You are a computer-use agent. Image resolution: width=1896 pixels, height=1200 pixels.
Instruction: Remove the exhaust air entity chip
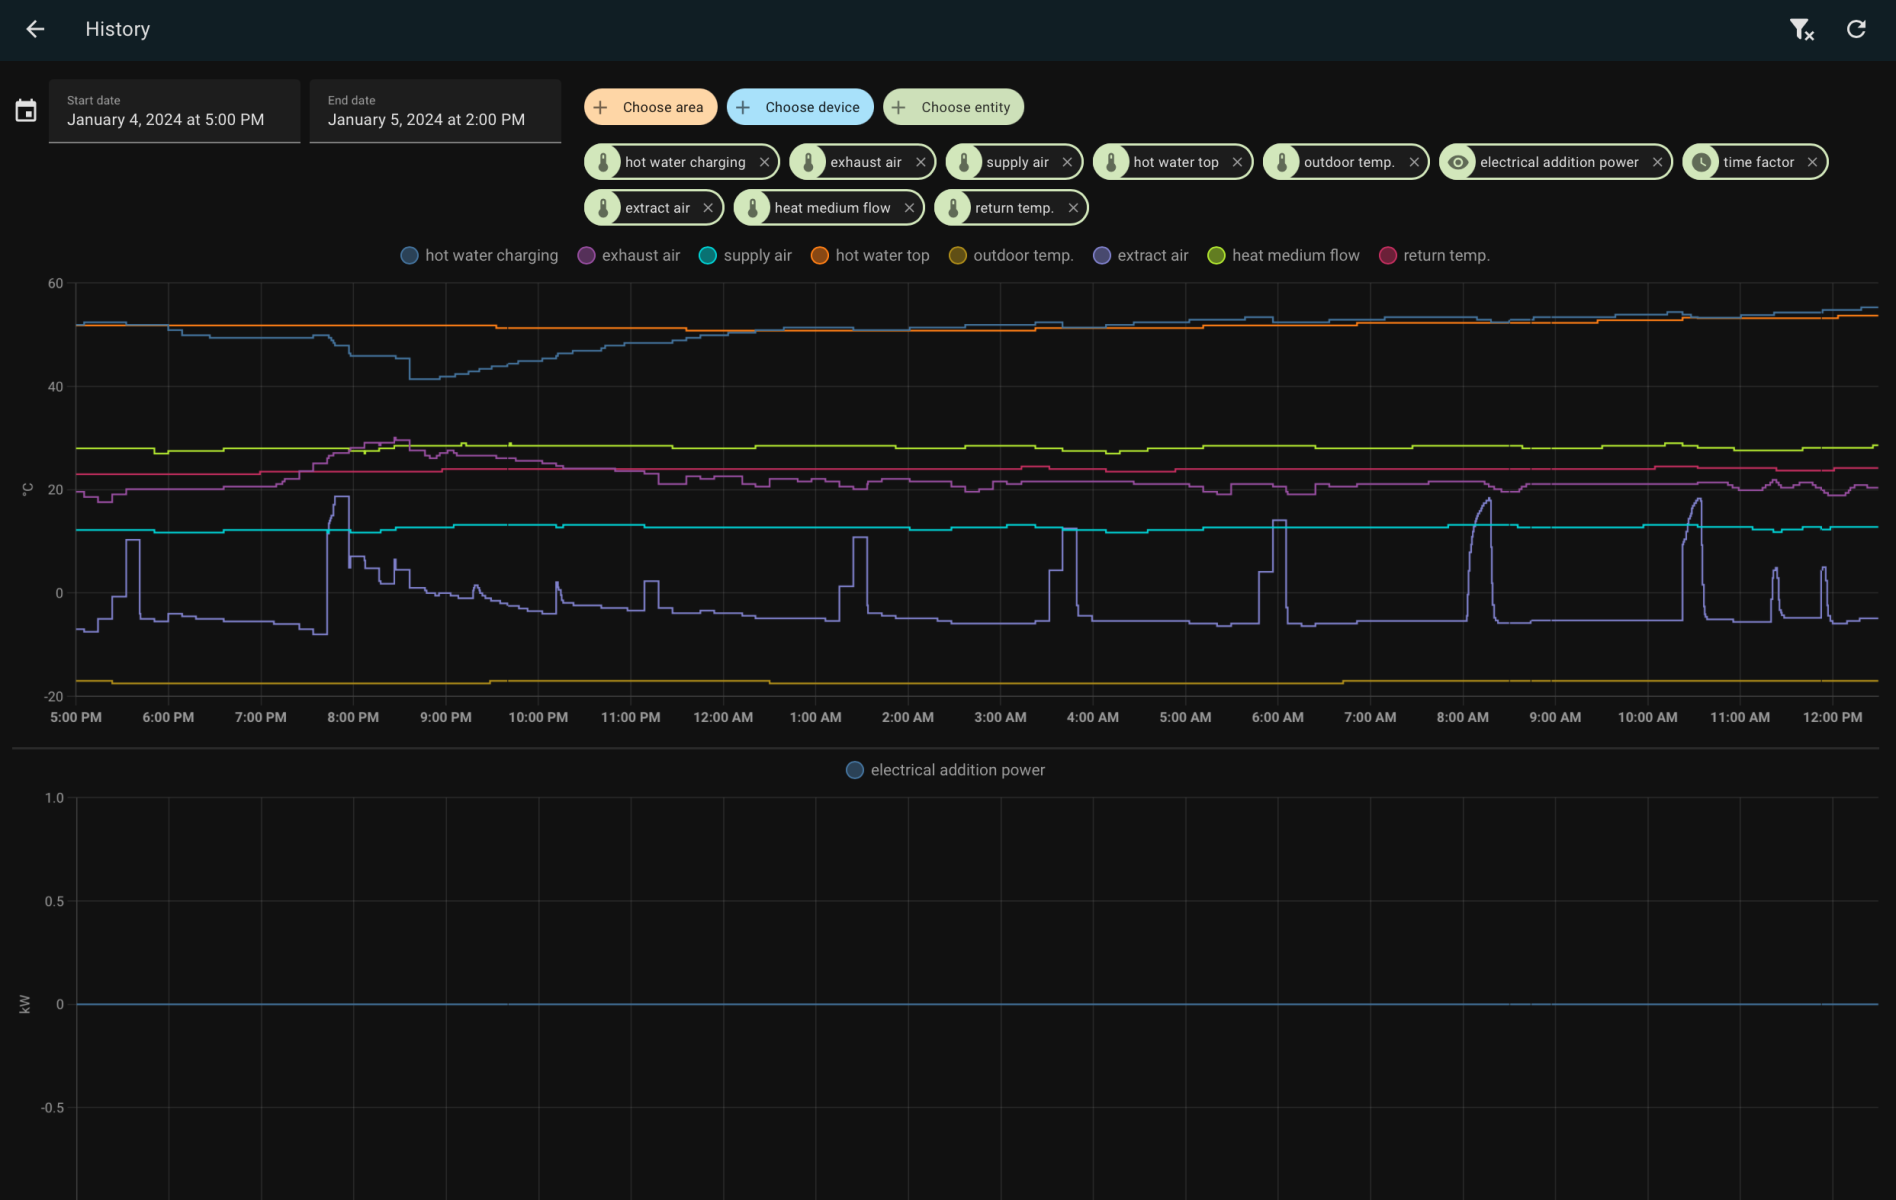coord(920,162)
